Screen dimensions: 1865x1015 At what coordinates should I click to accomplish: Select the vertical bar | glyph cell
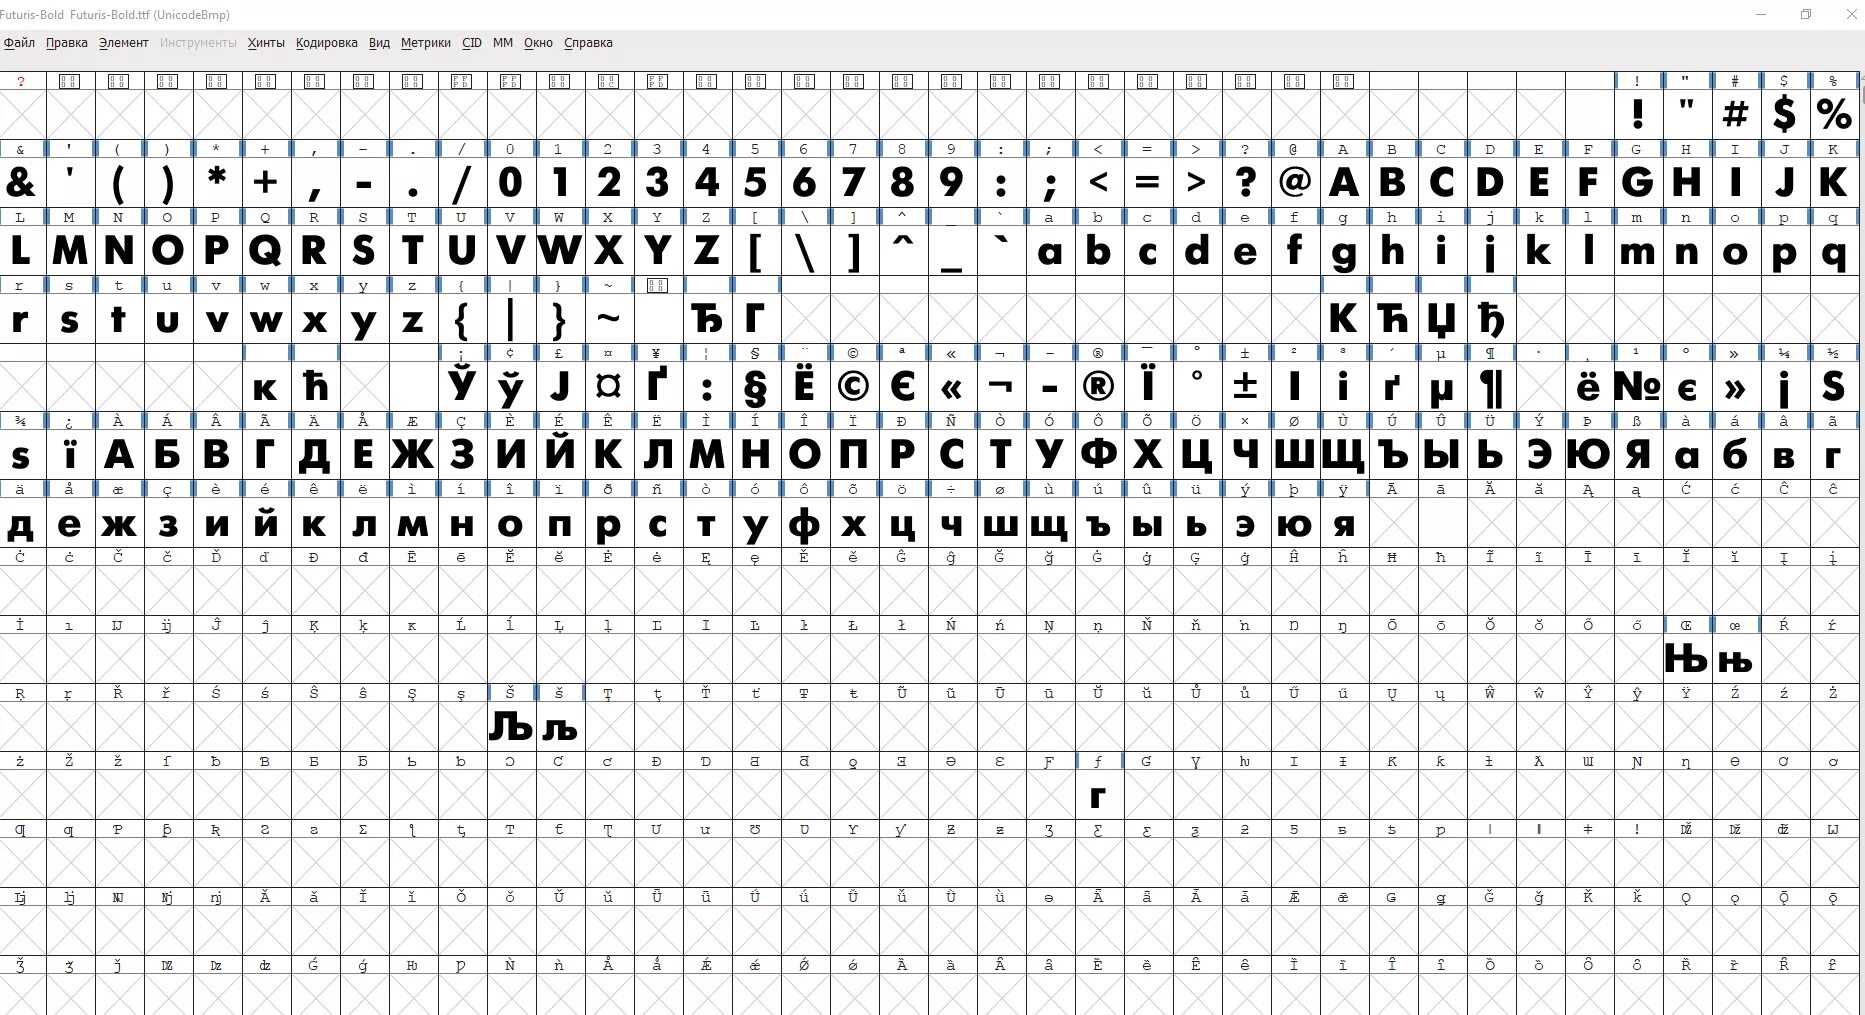tap(511, 319)
